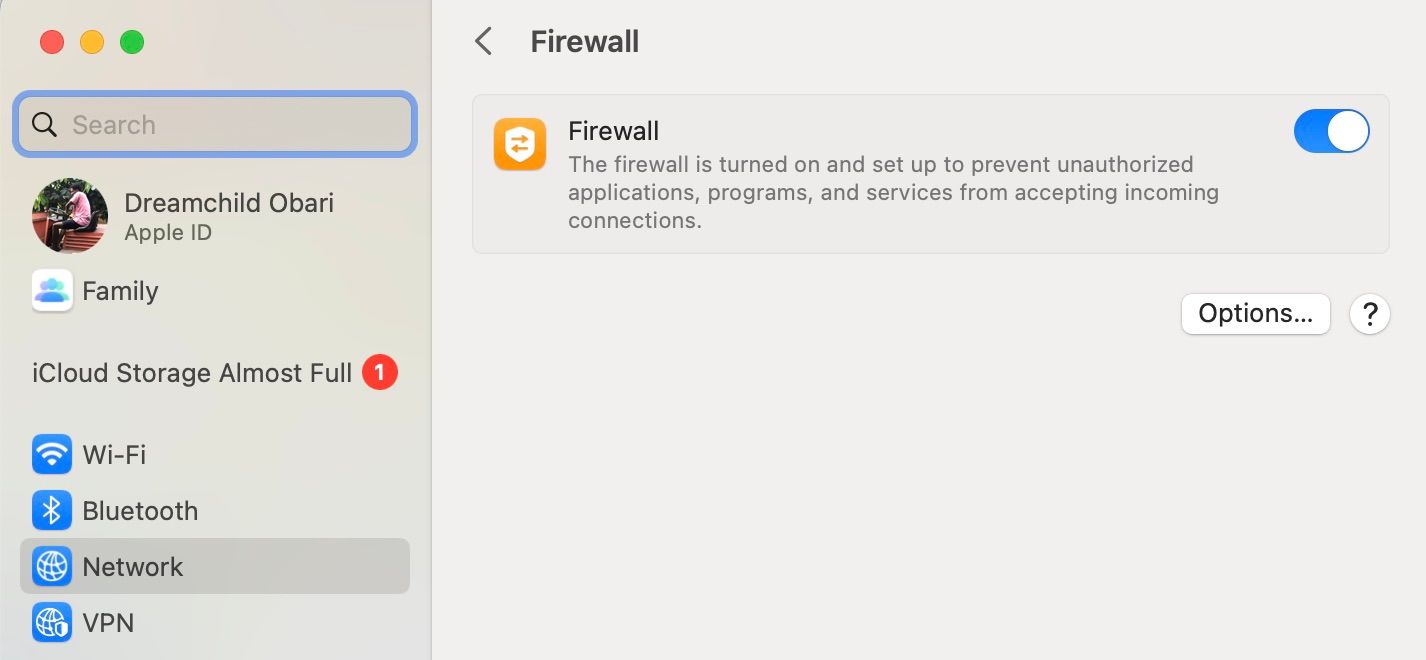Open Firewall Options button
1426x660 pixels.
click(1255, 314)
